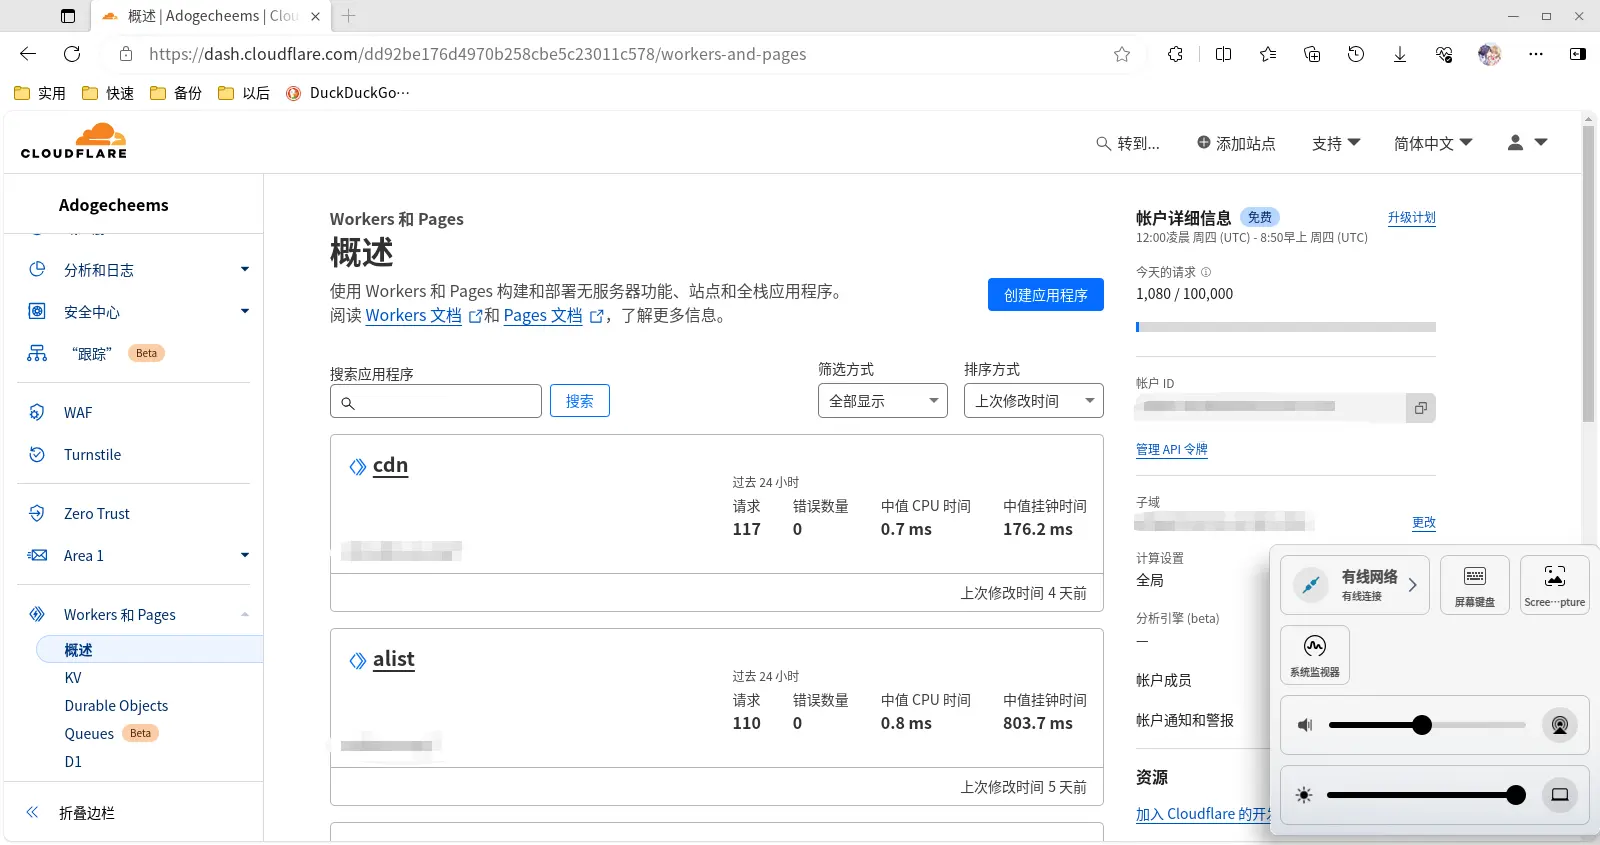Image resolution: width=1600 pixels, height=845 pixels.
Task: Open the cdn worker link
Action: point(390,465)
